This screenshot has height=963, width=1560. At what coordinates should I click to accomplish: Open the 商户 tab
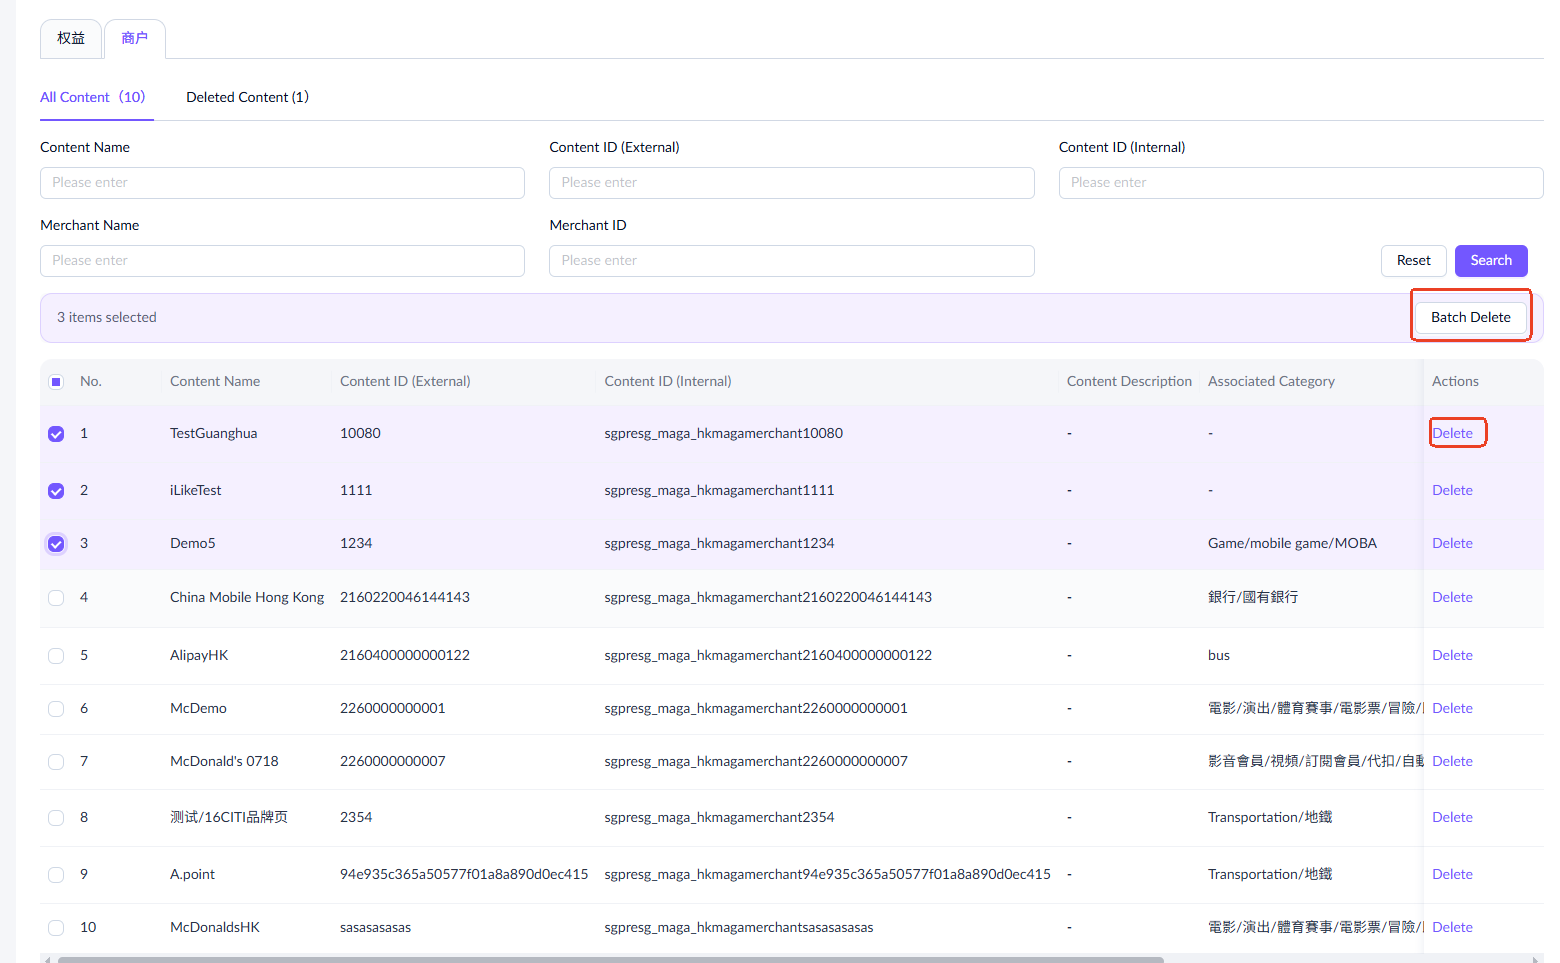click(x=134, y=39)
